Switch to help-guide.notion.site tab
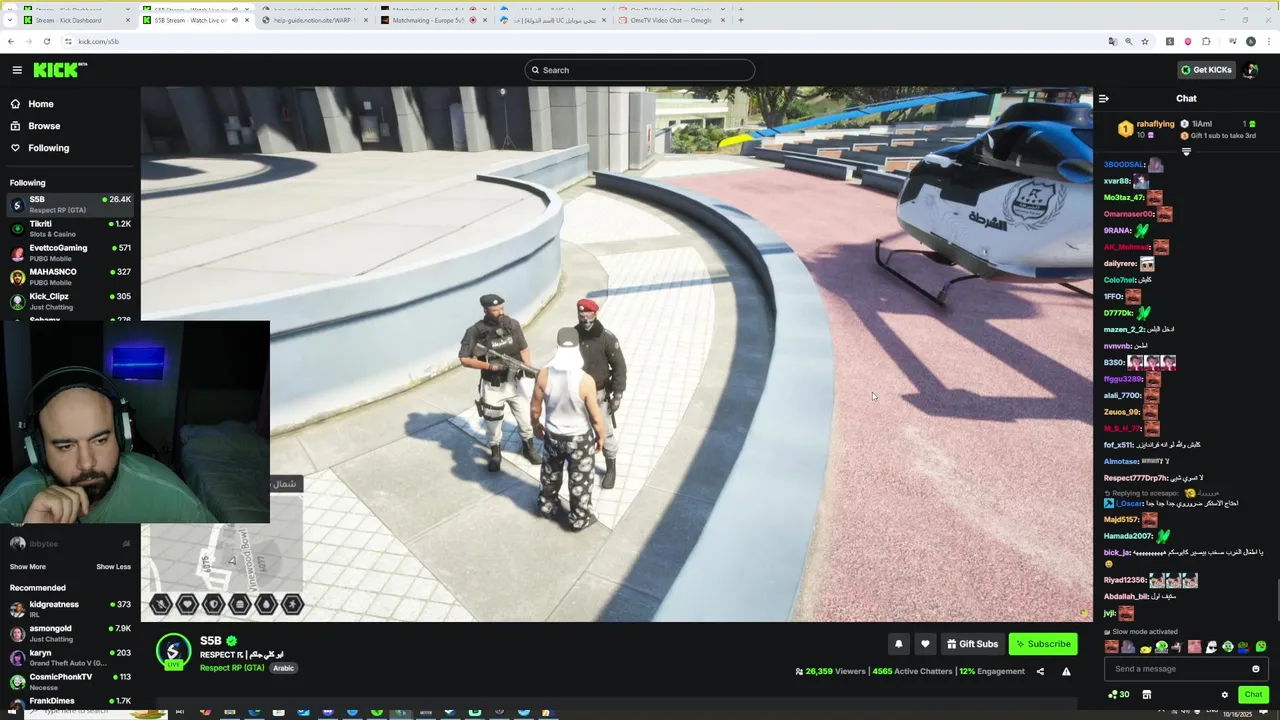This screenshot has height=720, width=1280. [x=313, y=20]
